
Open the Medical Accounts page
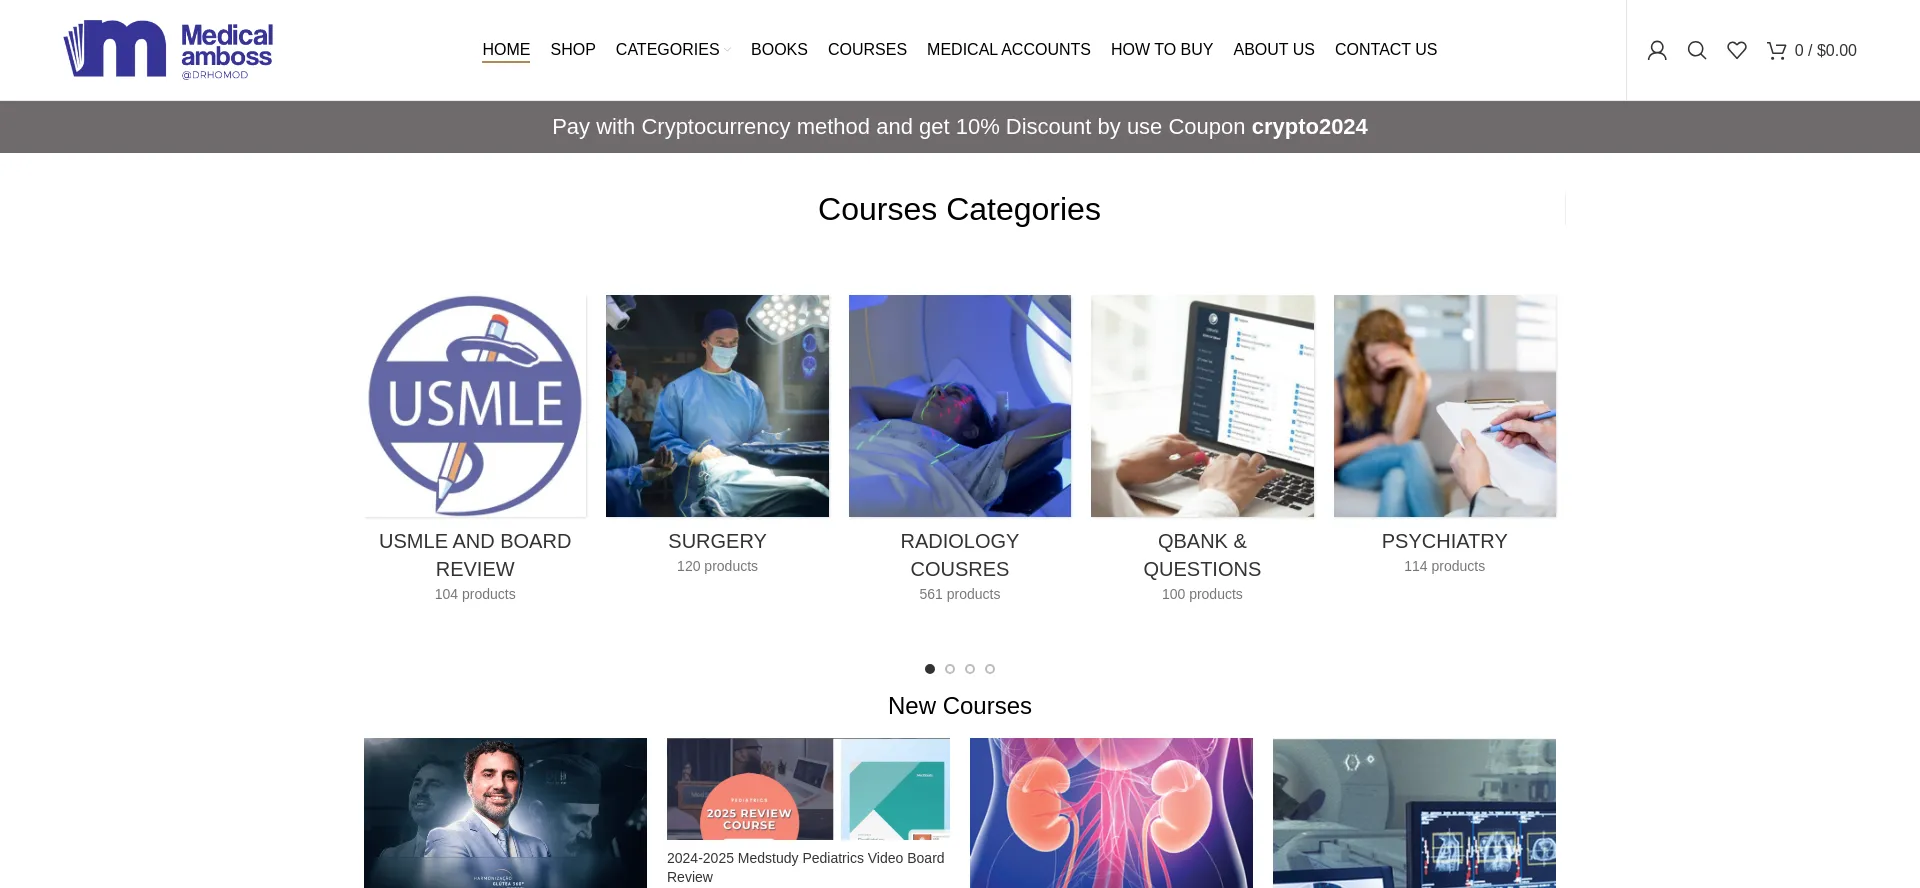pyautogui.click(x=1008, y=49)
